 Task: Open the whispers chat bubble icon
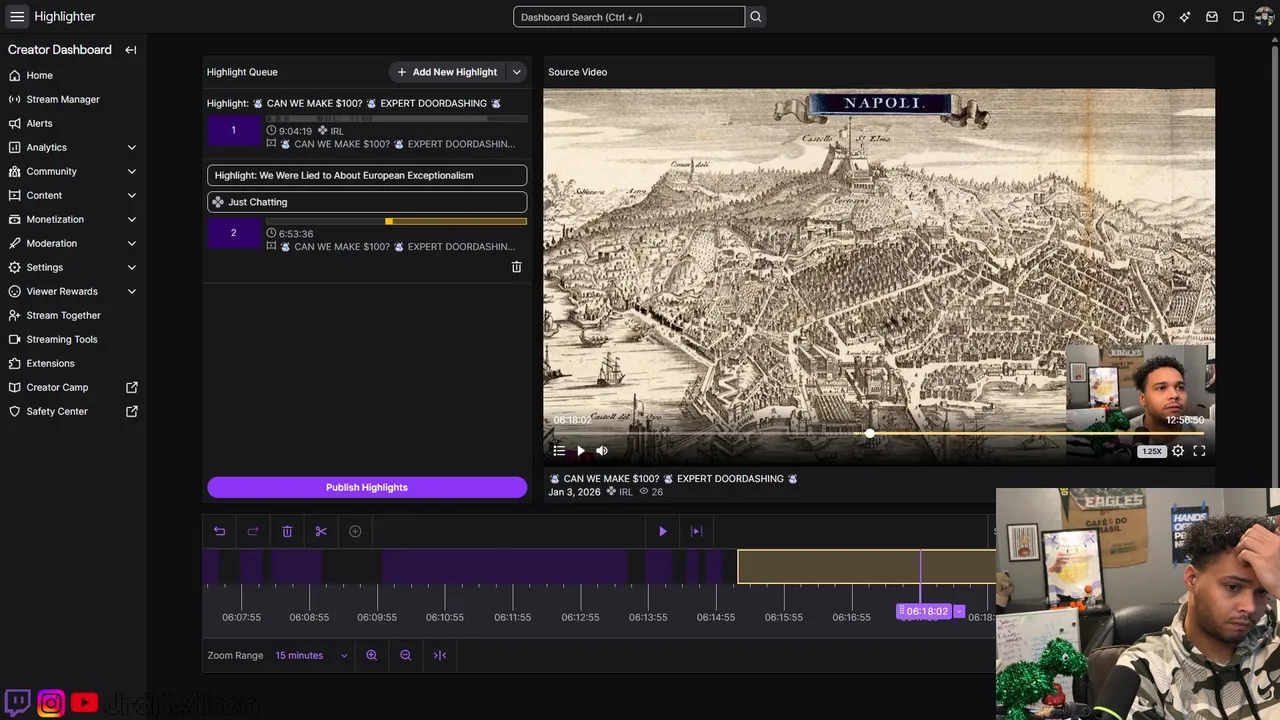1238,17
